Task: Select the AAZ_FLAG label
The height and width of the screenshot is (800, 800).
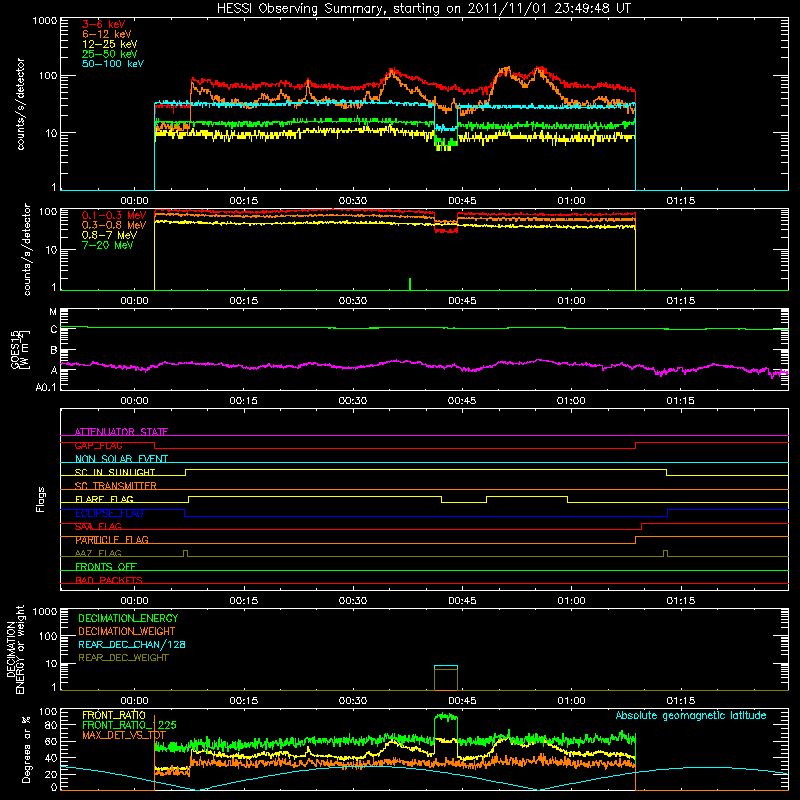Action: 98,553
